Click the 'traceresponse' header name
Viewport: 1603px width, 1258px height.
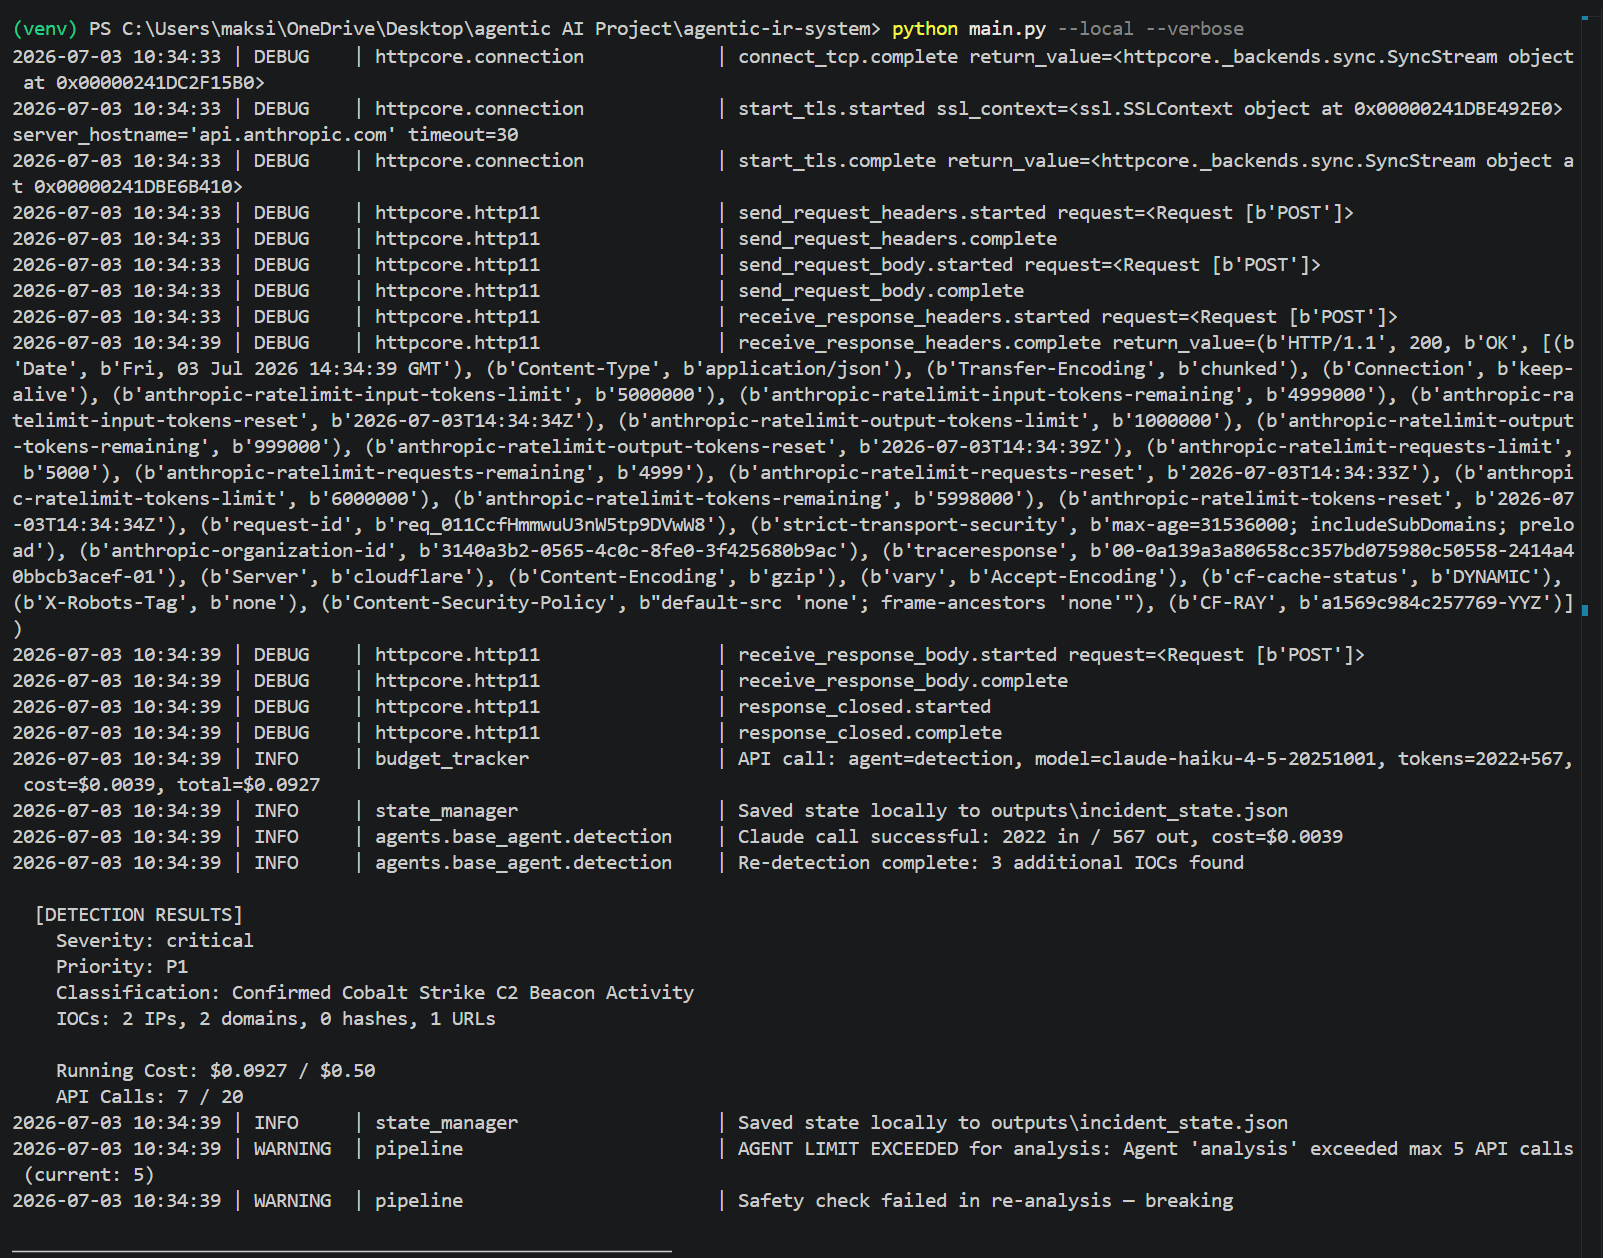pyautogui.click(x=985, y=551)
